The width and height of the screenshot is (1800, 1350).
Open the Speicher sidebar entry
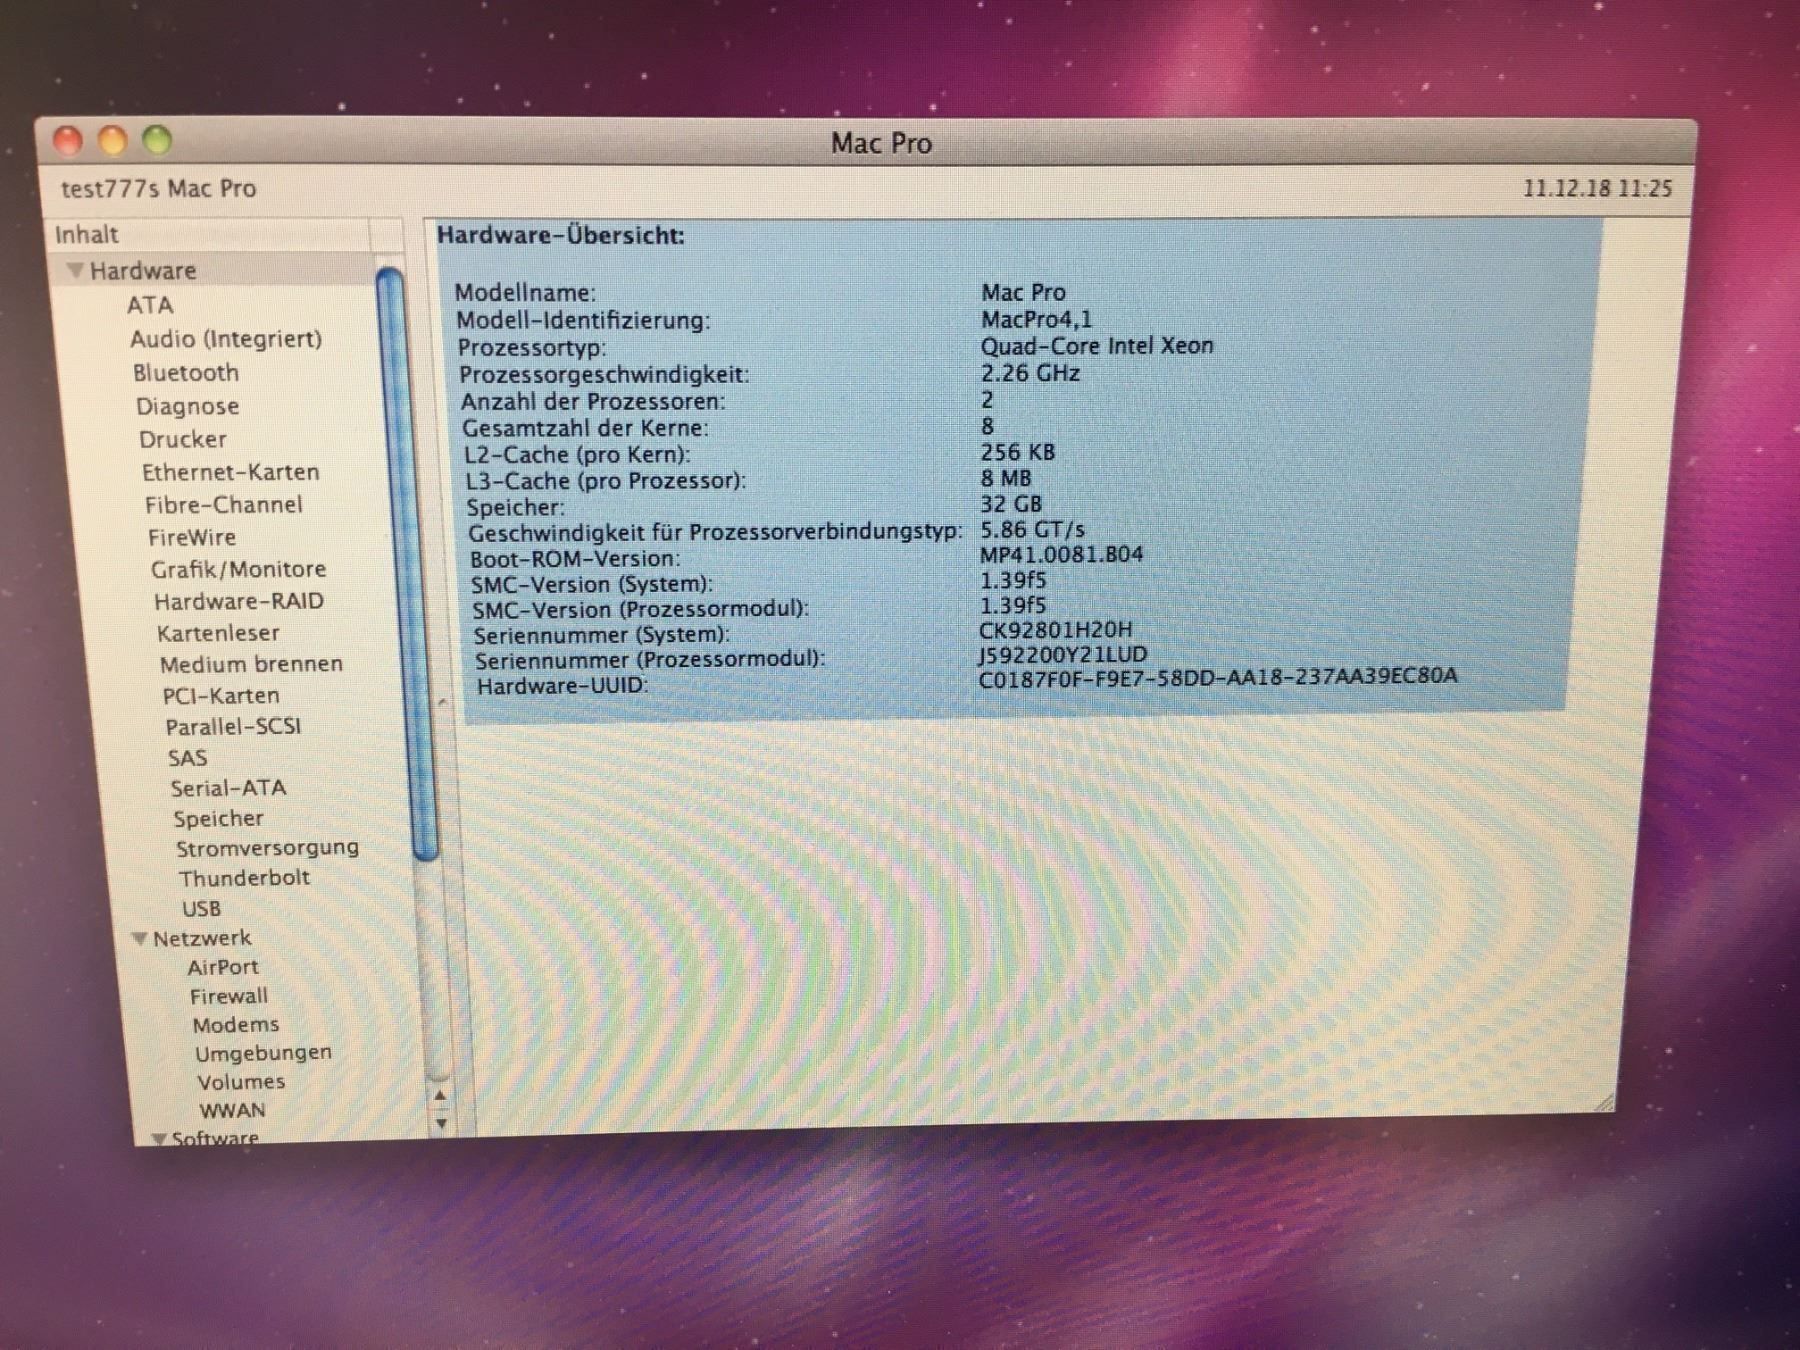point(218,819)
